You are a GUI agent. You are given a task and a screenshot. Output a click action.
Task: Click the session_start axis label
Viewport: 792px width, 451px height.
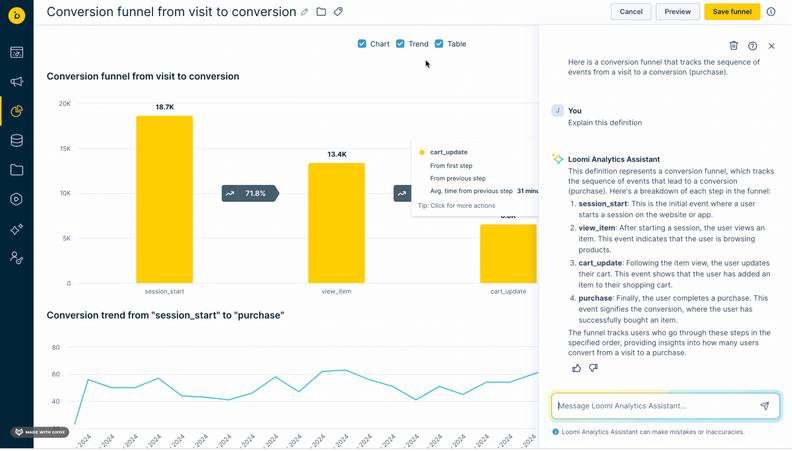[165, 291]
